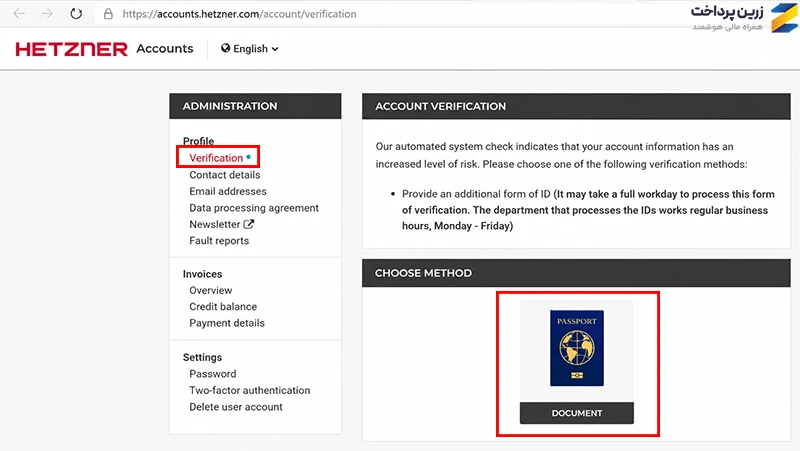Screen dimensions: 800x451
Task: Click the Hetzner logo
Action: 71,49
